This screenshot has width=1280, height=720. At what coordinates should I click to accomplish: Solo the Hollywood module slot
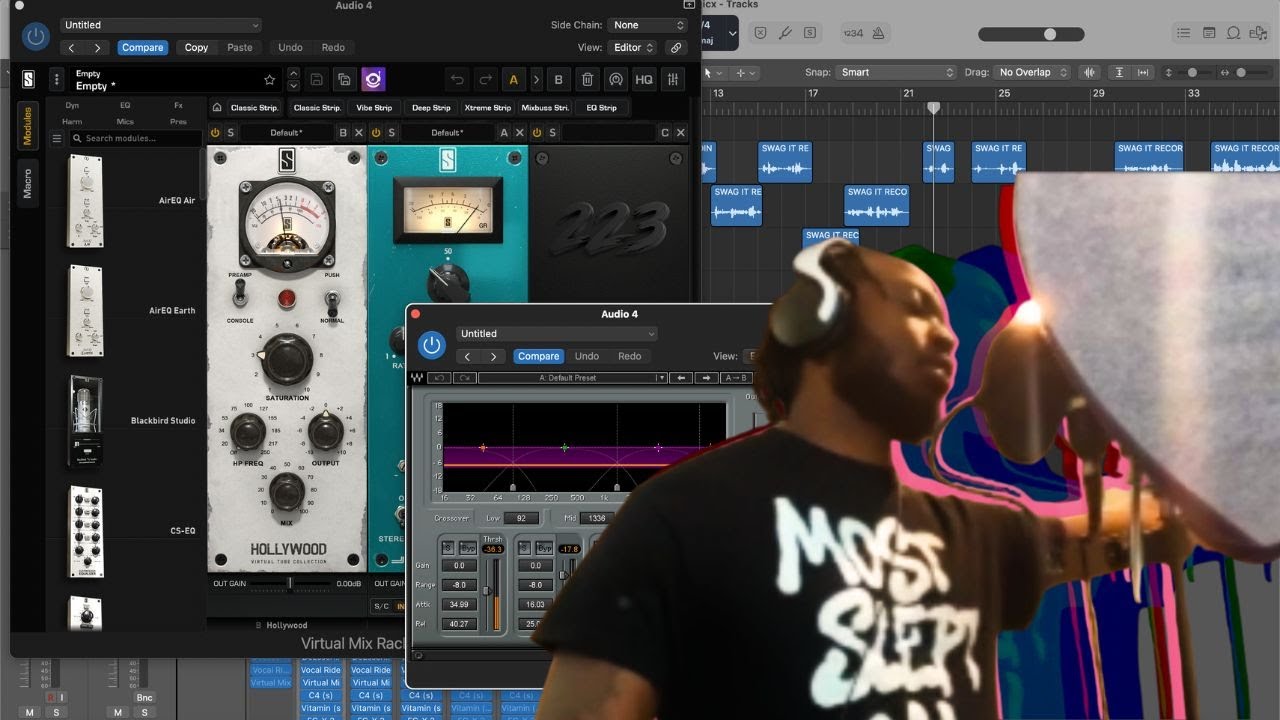pyautogui.click(x=231, y=133)
